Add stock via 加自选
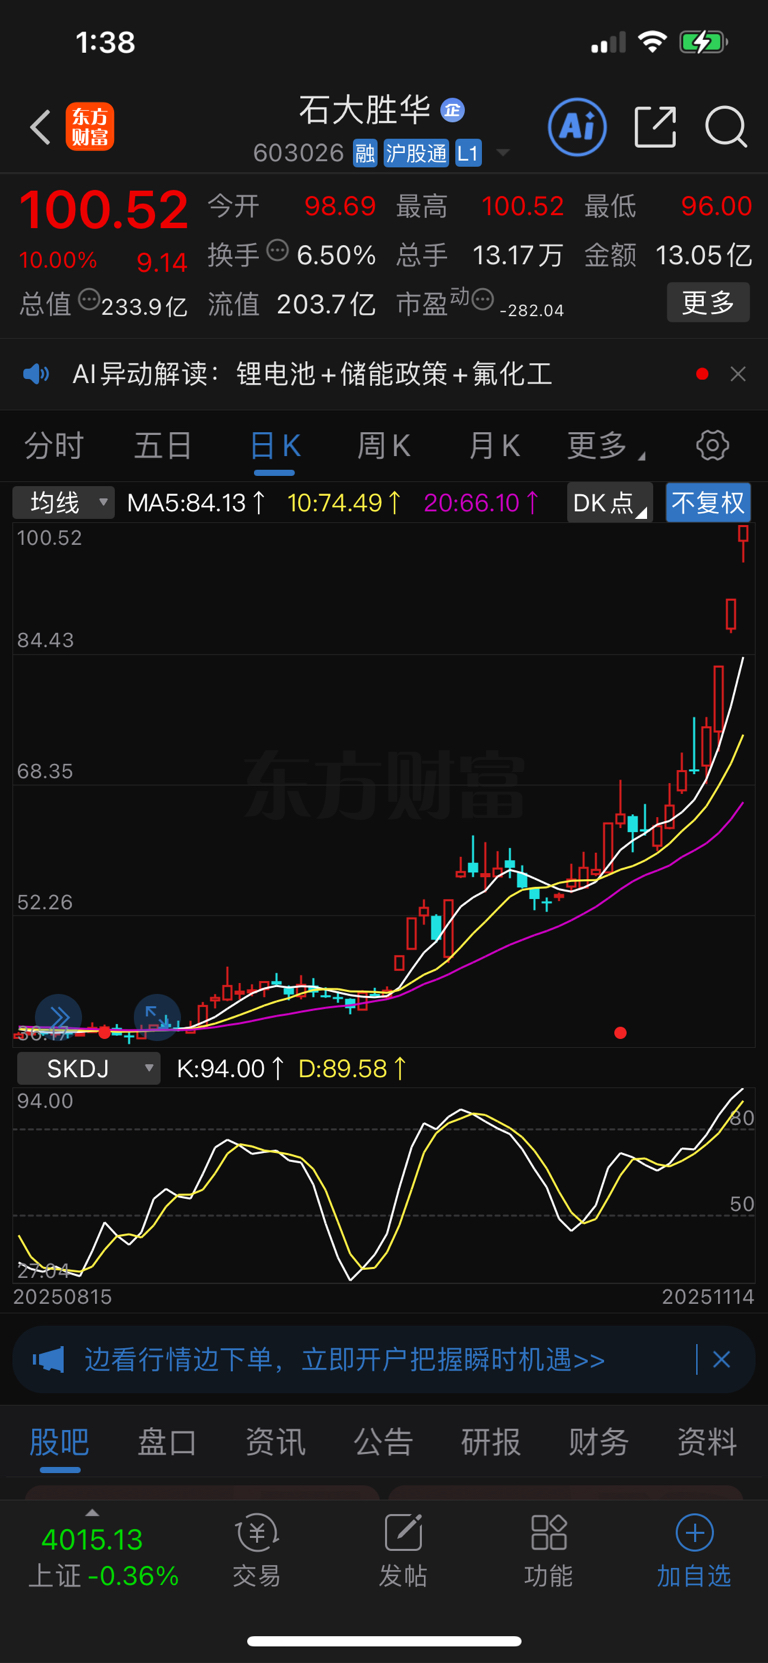 [x=694, y=1551]
